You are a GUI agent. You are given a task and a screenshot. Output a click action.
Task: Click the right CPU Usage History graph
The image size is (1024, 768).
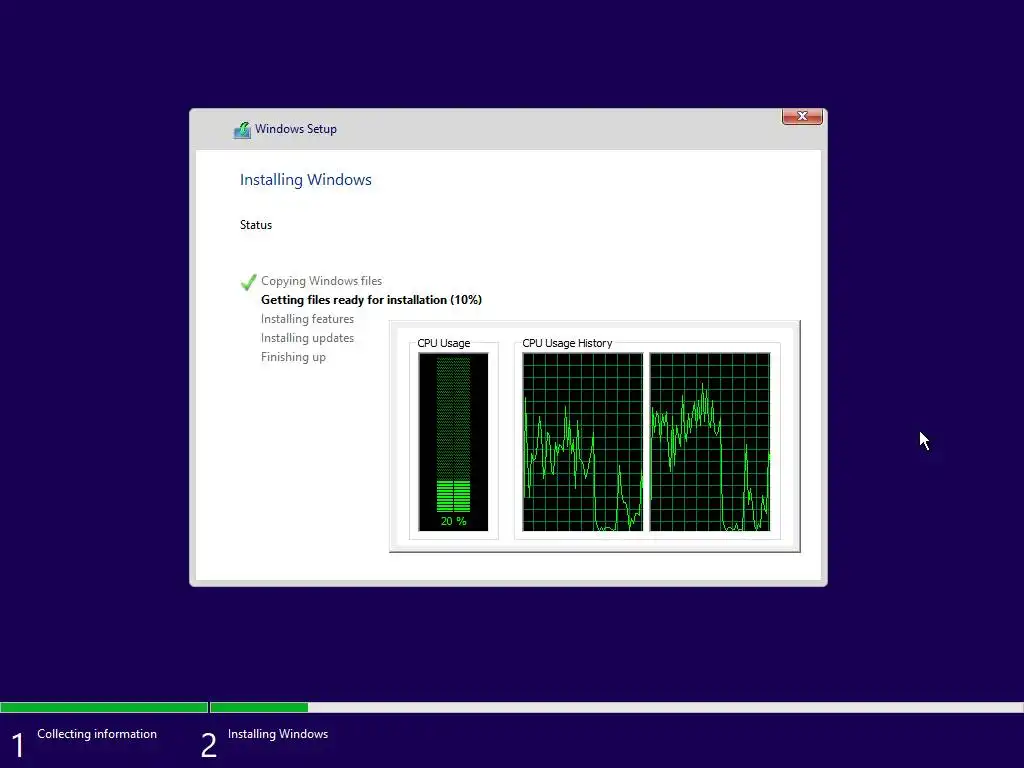[x=710, y=442]
